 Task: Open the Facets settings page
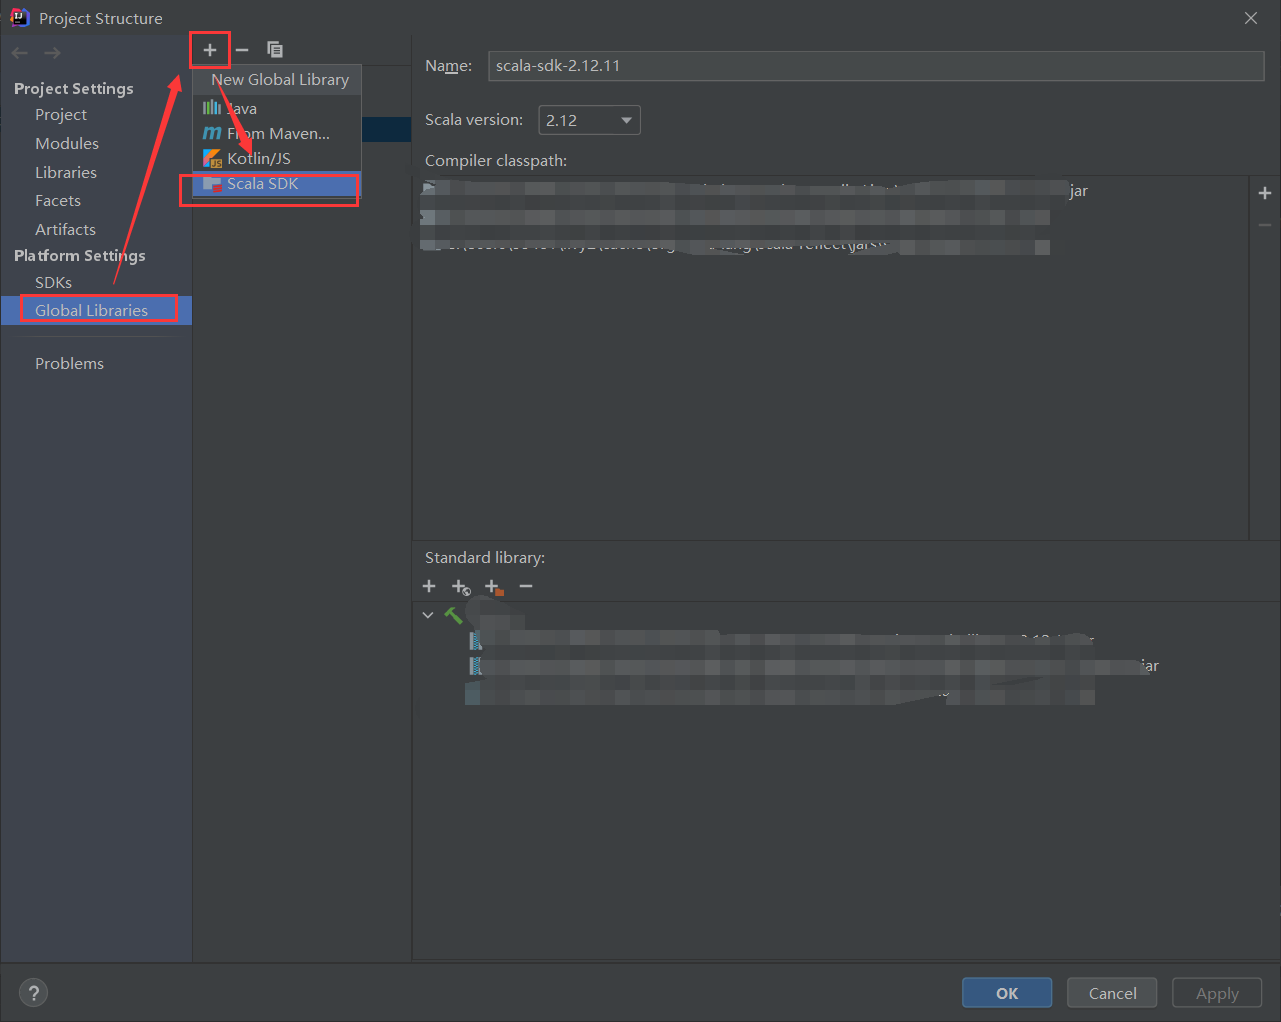[x=58, y=201]
